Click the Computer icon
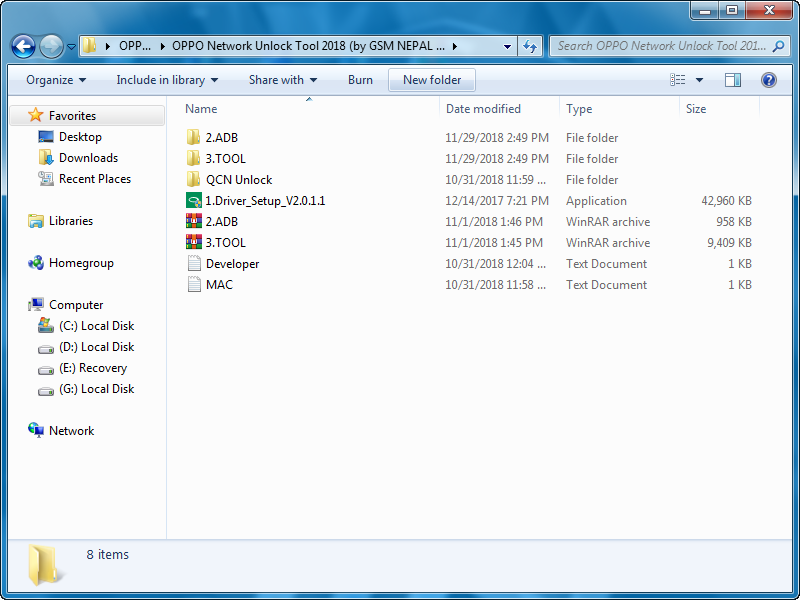This screenshot has width=800, height=600. (x=36, y=305)
